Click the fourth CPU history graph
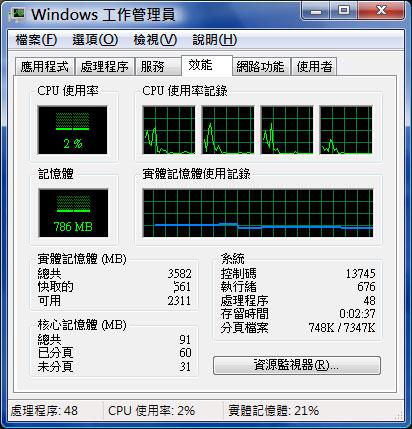This screenshot has height=429, width=412. click(x=346, y=130)
